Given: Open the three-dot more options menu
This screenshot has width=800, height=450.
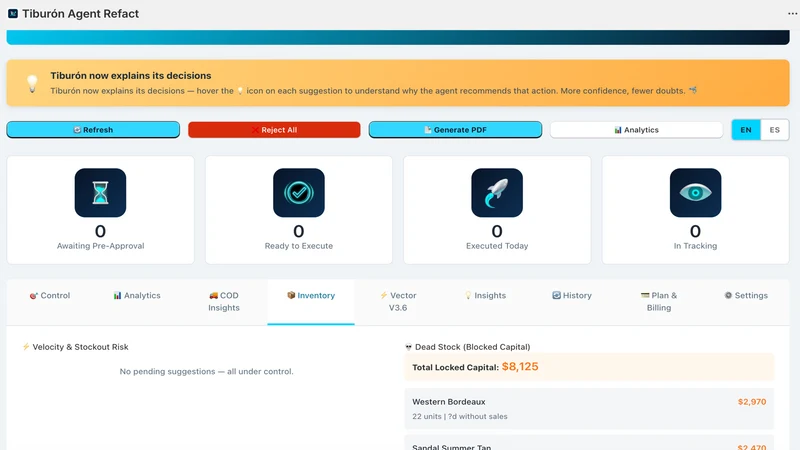Looking at the screenshot, I should coord(792,14).
